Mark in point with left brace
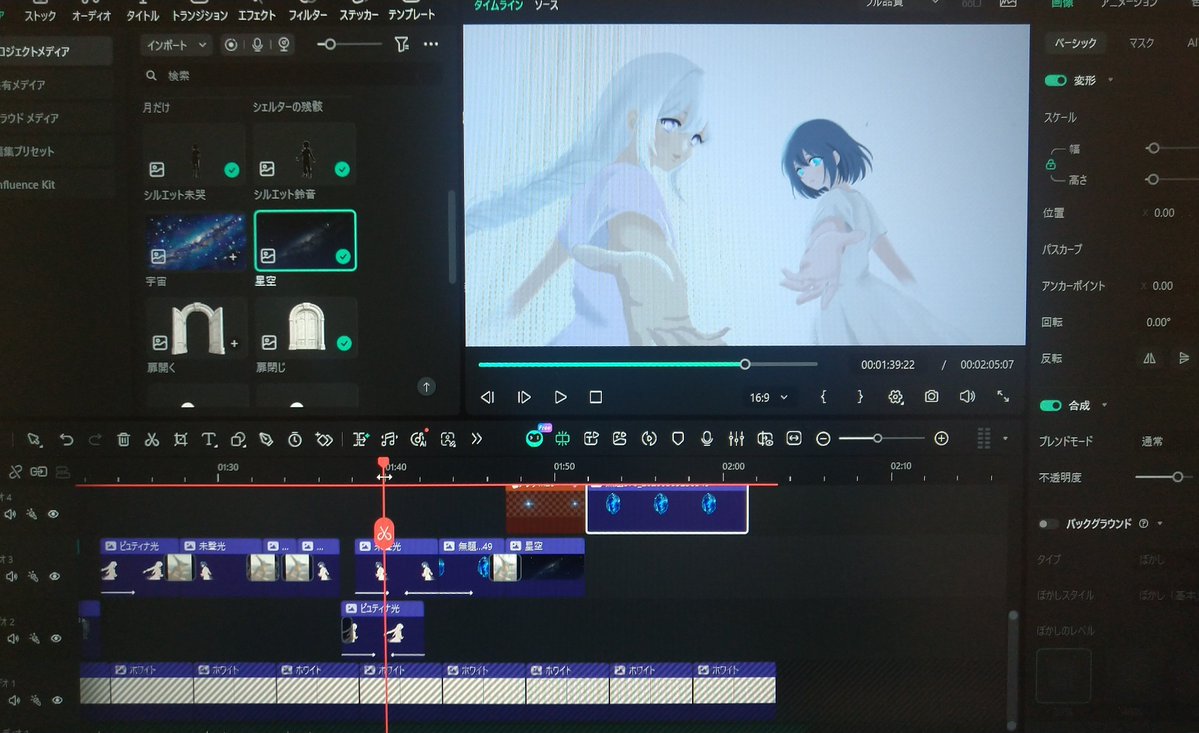This screenshot has width=1199, height=733. click(823, 397)
